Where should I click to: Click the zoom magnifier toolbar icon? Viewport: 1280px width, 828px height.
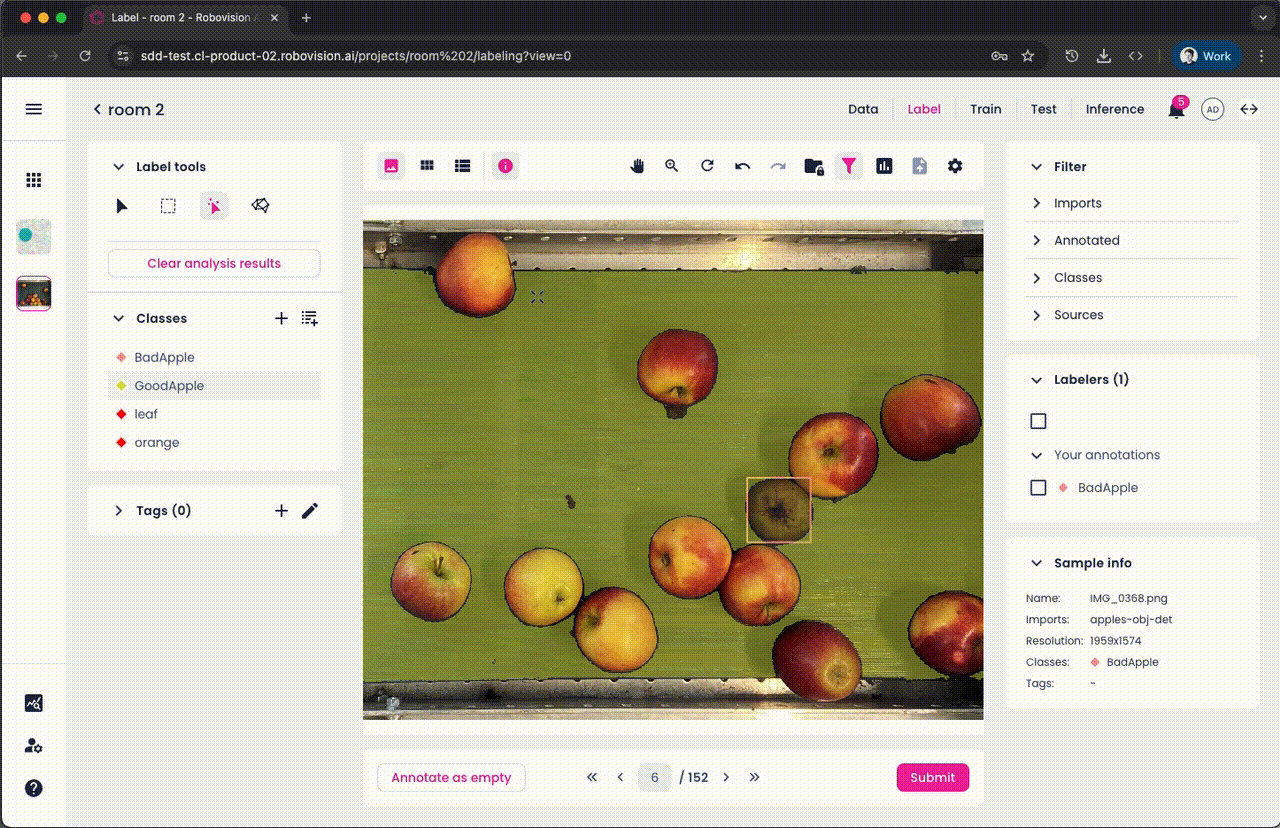[x=671, y=166]
